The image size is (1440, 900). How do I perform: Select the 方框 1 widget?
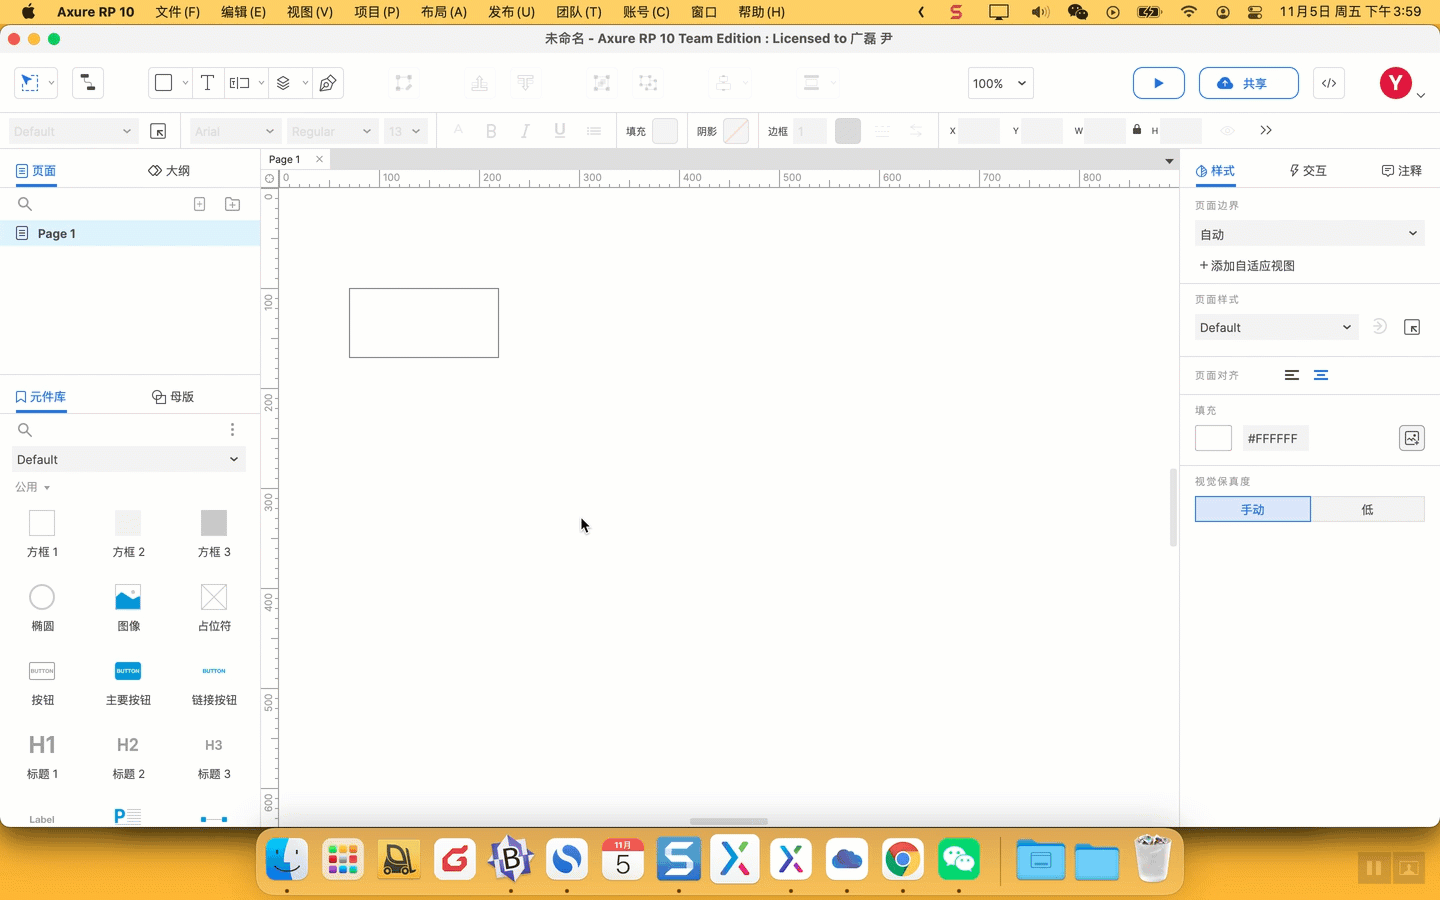pos(42,533)
